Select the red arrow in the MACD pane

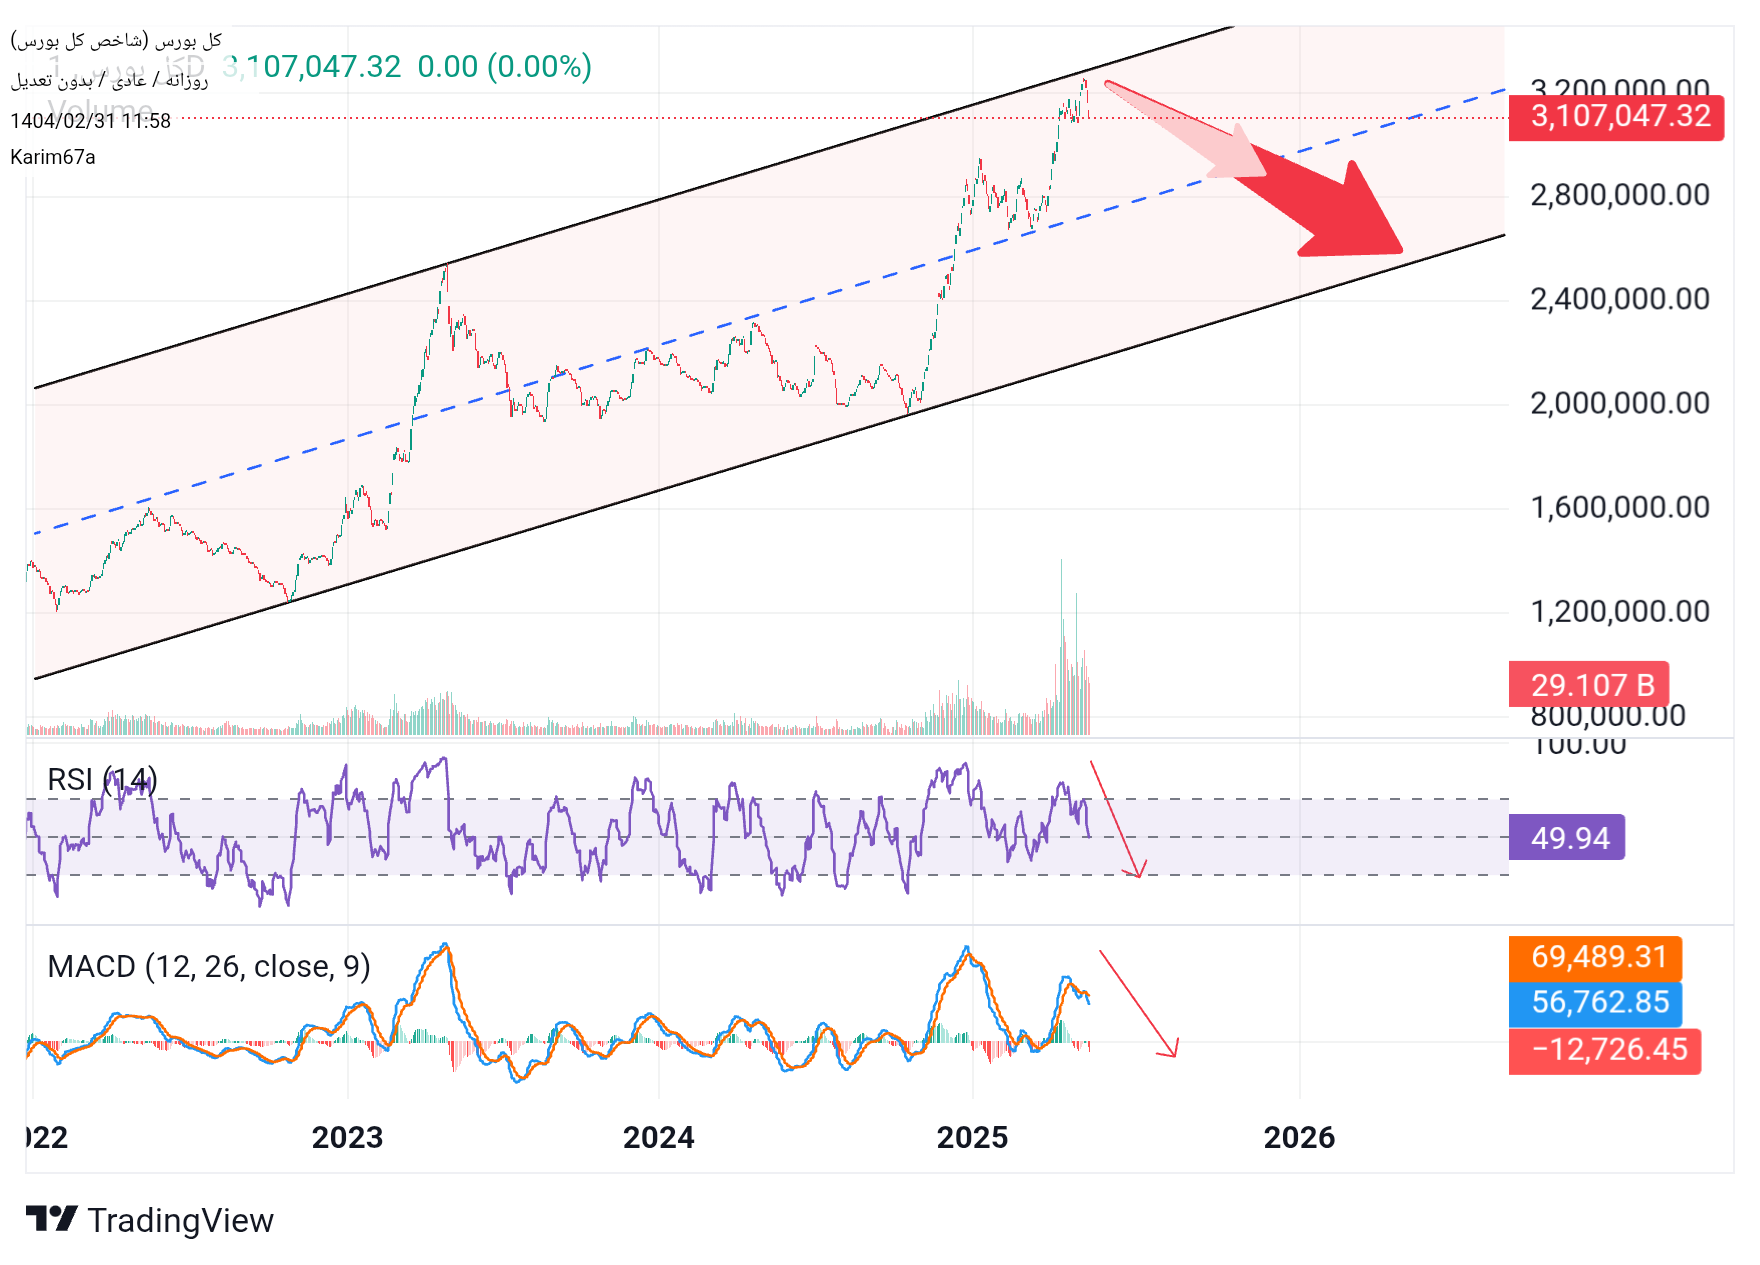click(x=1138, y=1003)
